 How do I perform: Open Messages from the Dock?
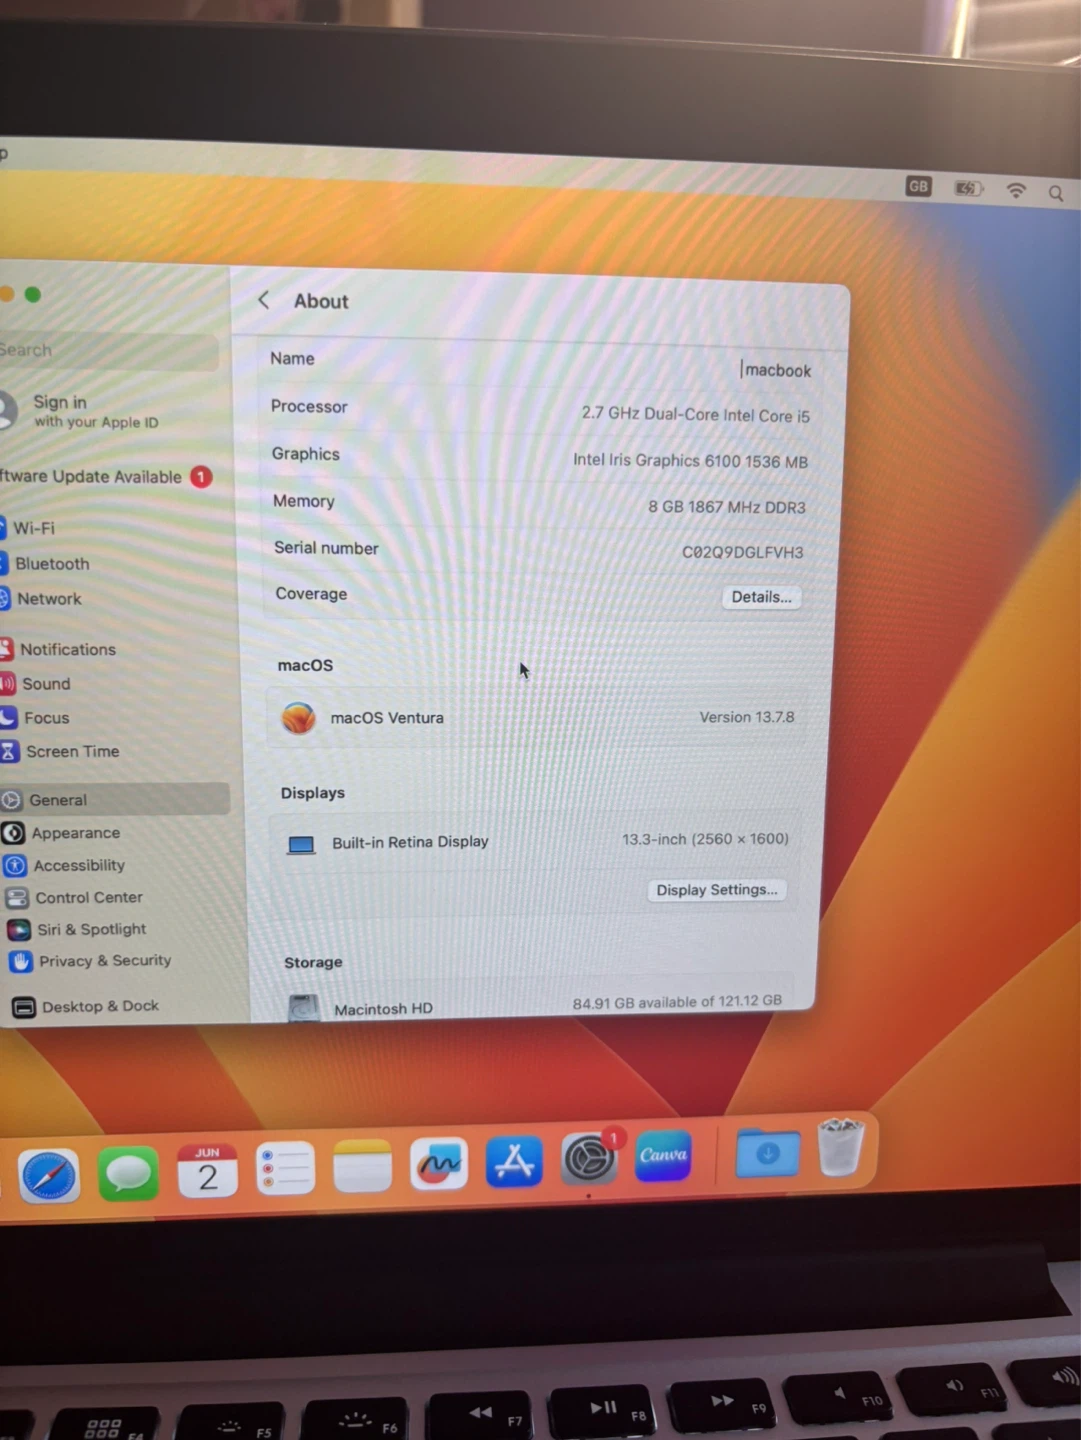(x=128, y=1173)
